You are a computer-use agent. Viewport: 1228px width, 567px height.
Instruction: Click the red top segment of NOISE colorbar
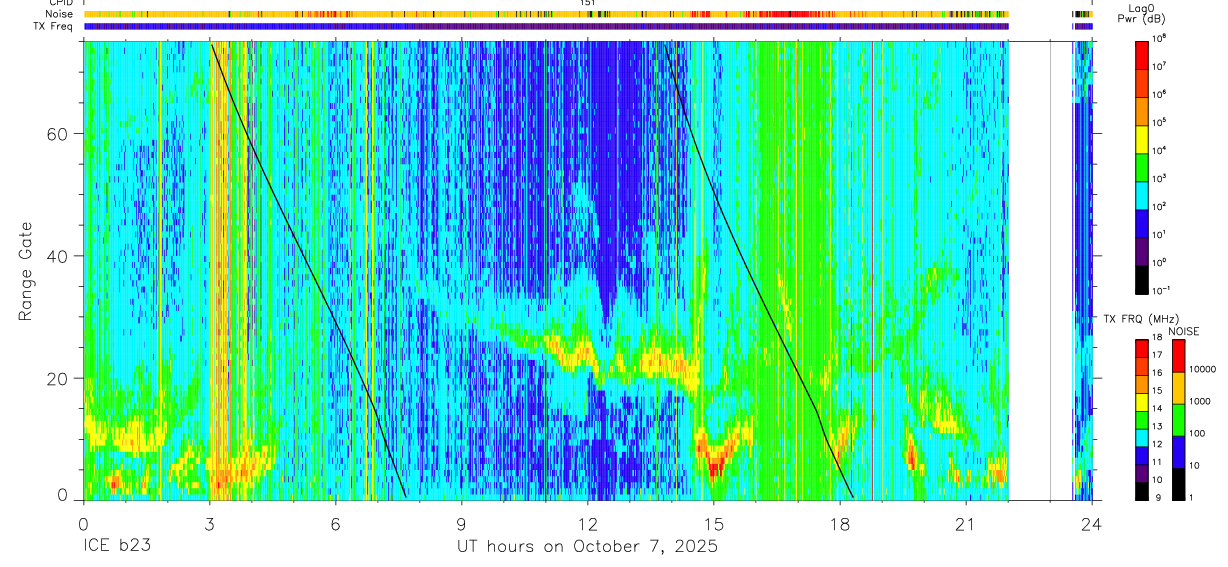[1179, 355]
